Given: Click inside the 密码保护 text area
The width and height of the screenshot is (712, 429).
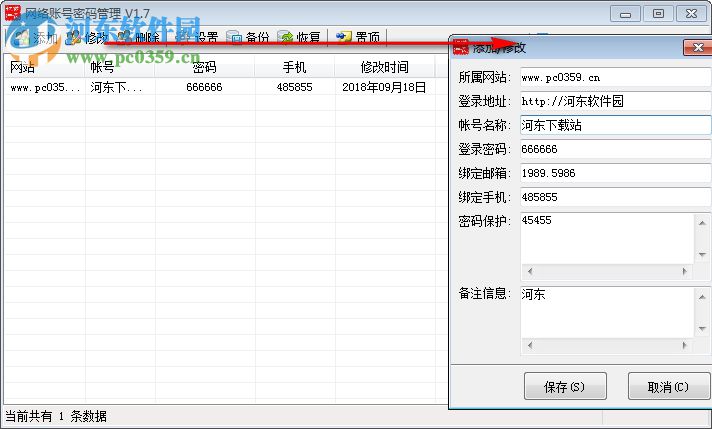Looking at the screenshot, I should [x=608, y=238].
